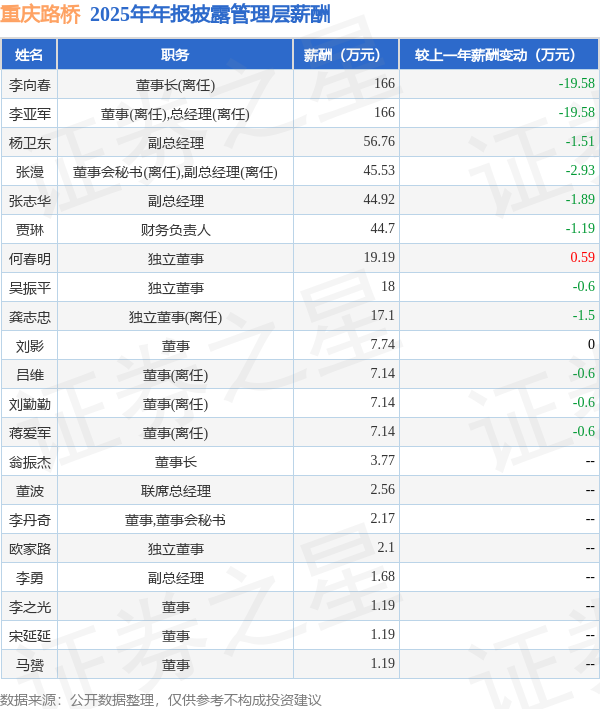Click salary value 45.53 for 张漫
Viewport: 600px width, 709px height.
pos(379,170)
